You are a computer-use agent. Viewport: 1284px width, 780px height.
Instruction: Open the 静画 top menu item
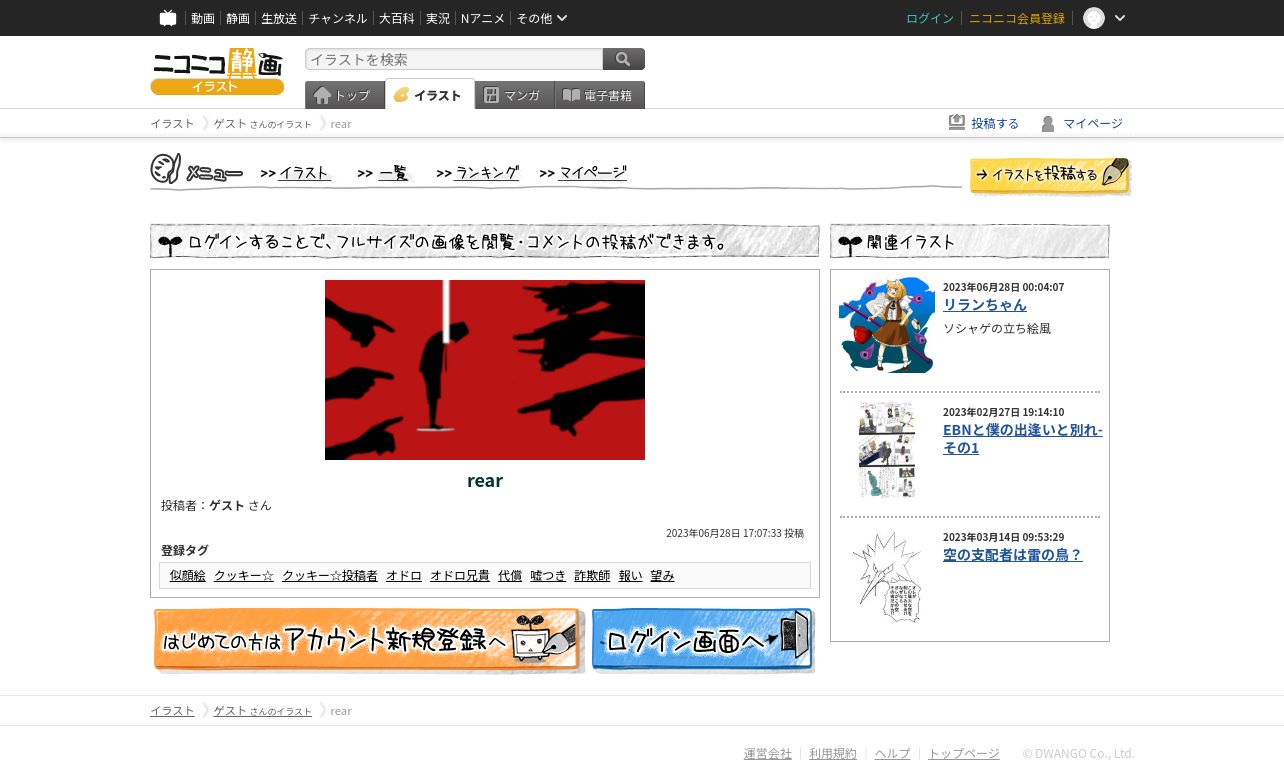click(238, 18)
